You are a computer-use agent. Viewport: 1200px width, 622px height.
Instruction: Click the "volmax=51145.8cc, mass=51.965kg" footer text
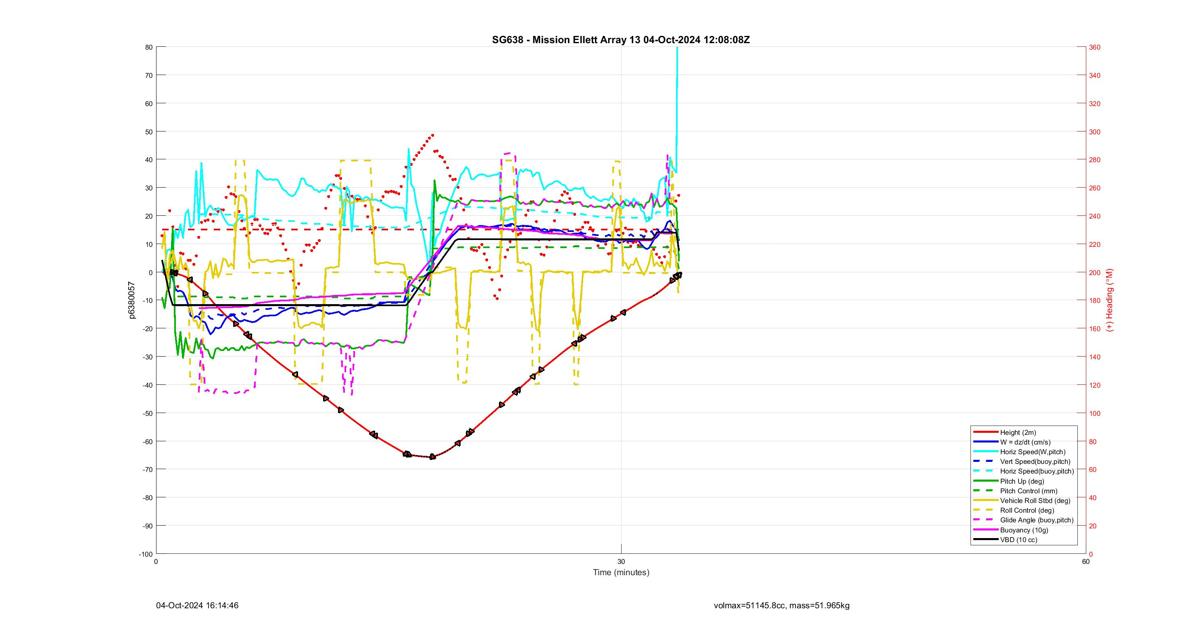782,605
